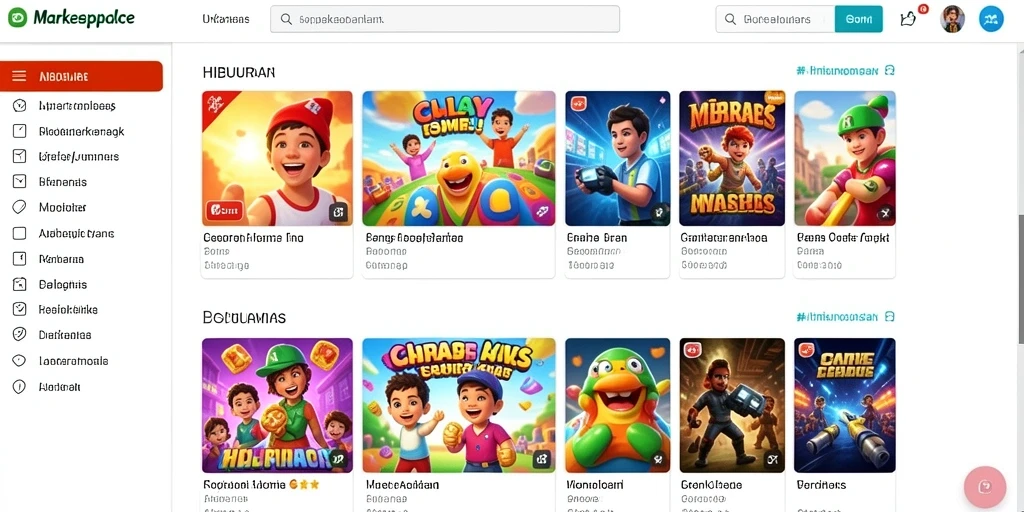Click the overlay icon on the Gnahe Gran thumbnail
This screenshot has height=512, width=1024.
coord(658,212)
